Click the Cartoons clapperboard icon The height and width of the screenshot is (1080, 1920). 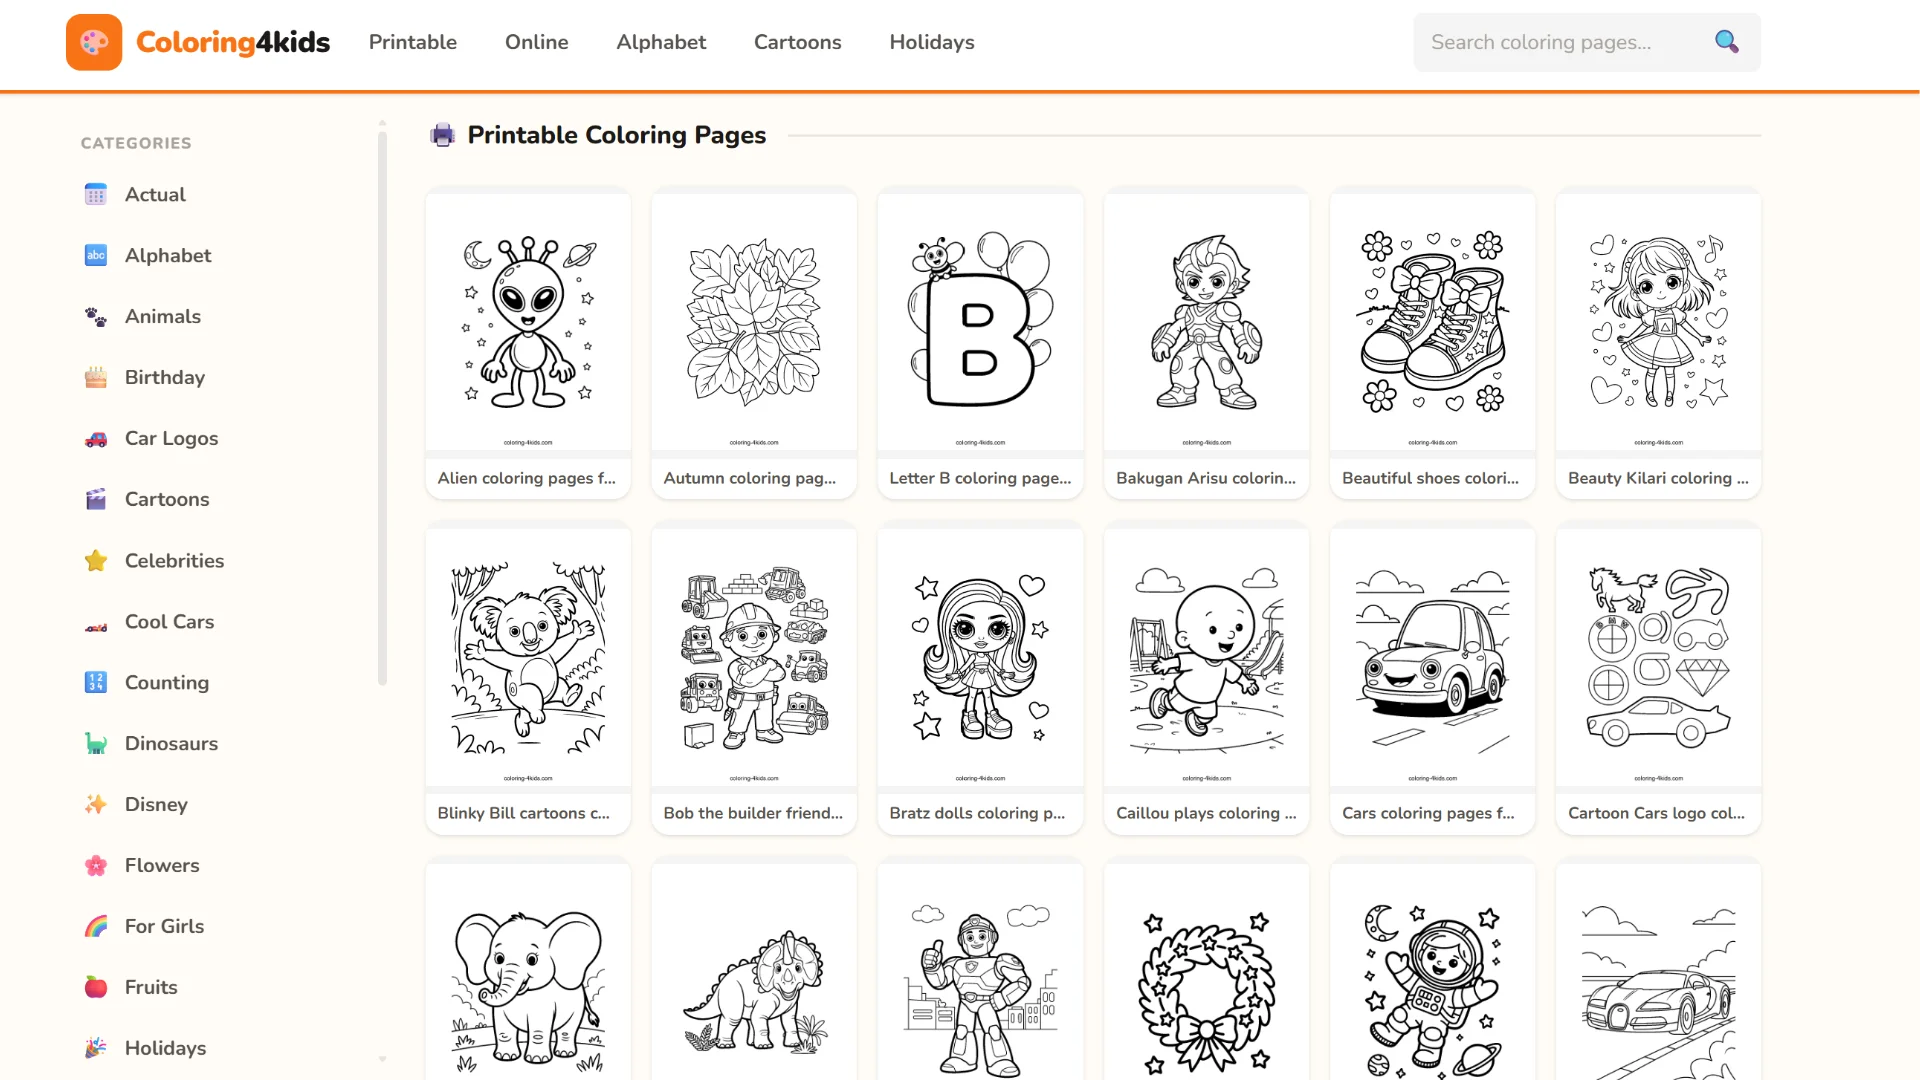click(x=96, y=499)
